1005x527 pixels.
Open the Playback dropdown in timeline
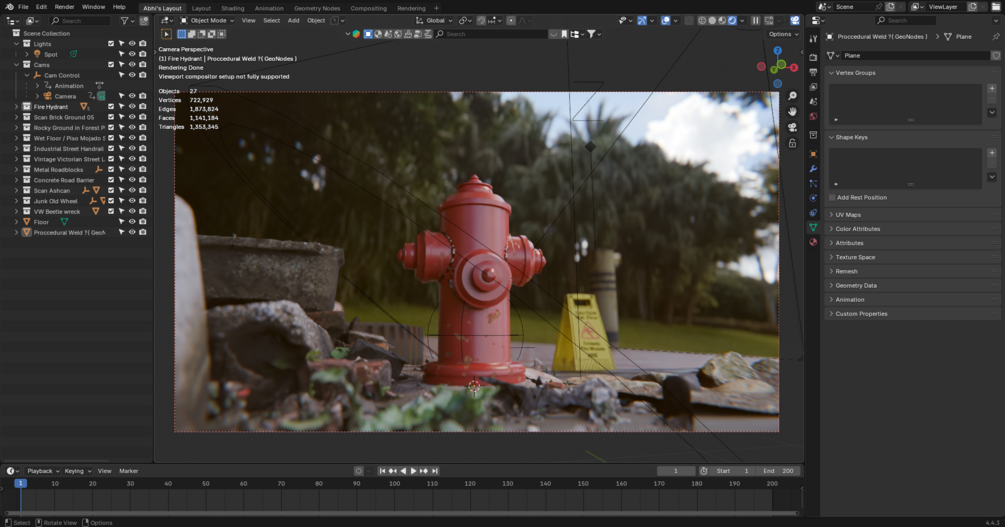pos(43,471)
